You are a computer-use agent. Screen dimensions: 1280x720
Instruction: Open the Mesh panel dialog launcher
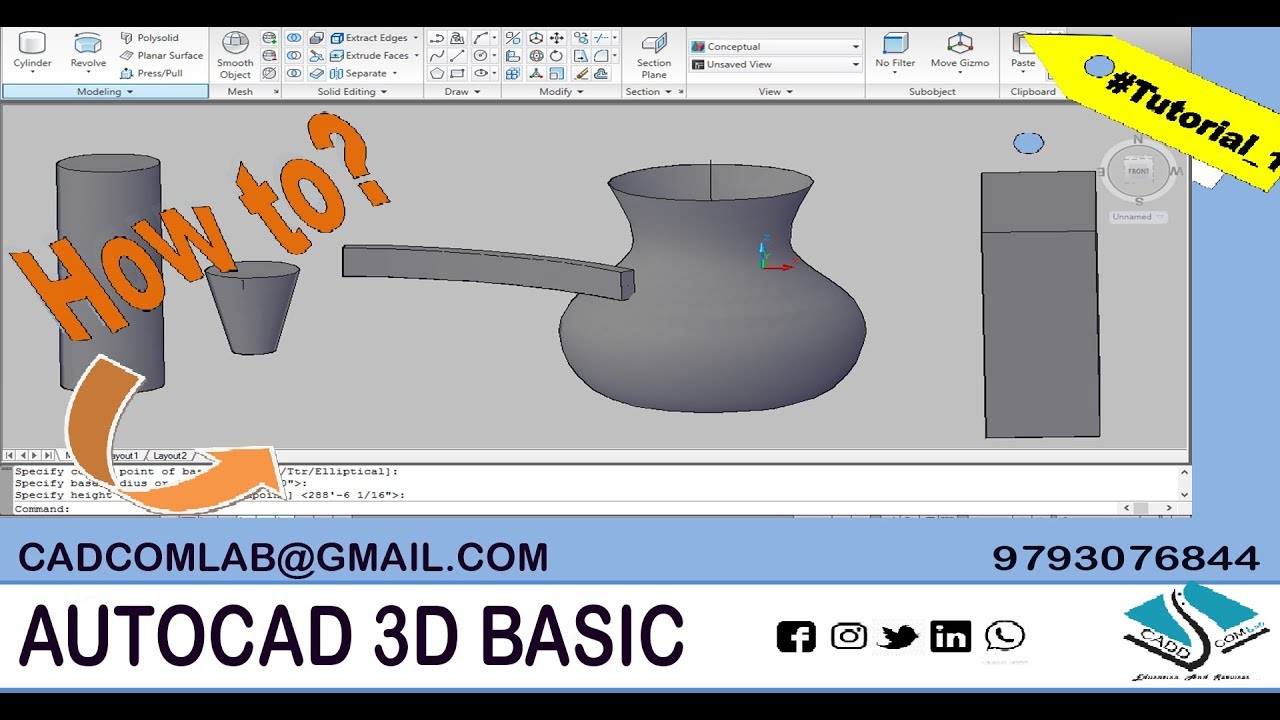[275, 92]
